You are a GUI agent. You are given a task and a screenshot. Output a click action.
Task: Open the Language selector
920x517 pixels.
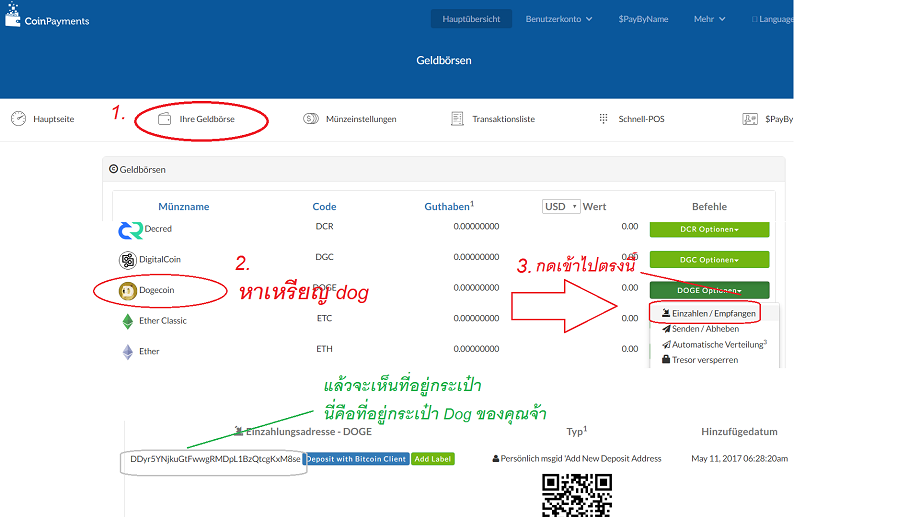point(772,19)
